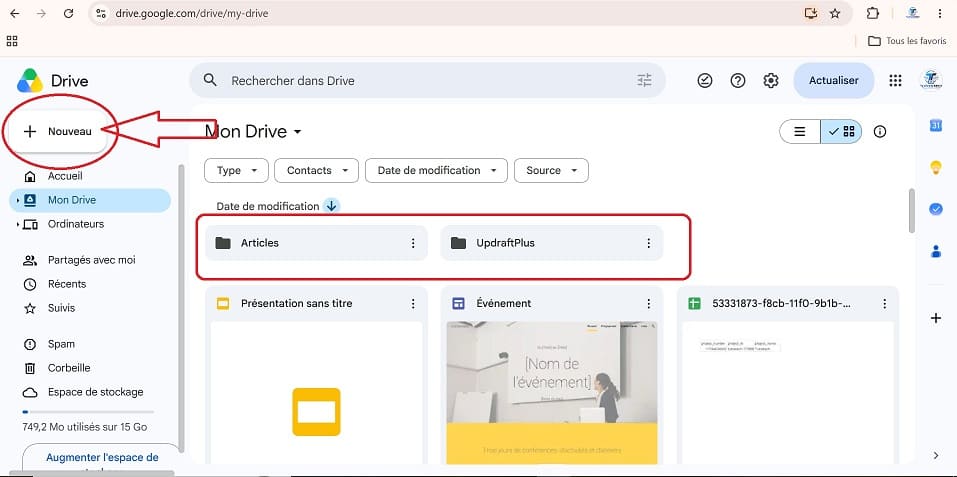957x477 pixels.
Task: Switch to grid view layout
Action: coord(842,131)
